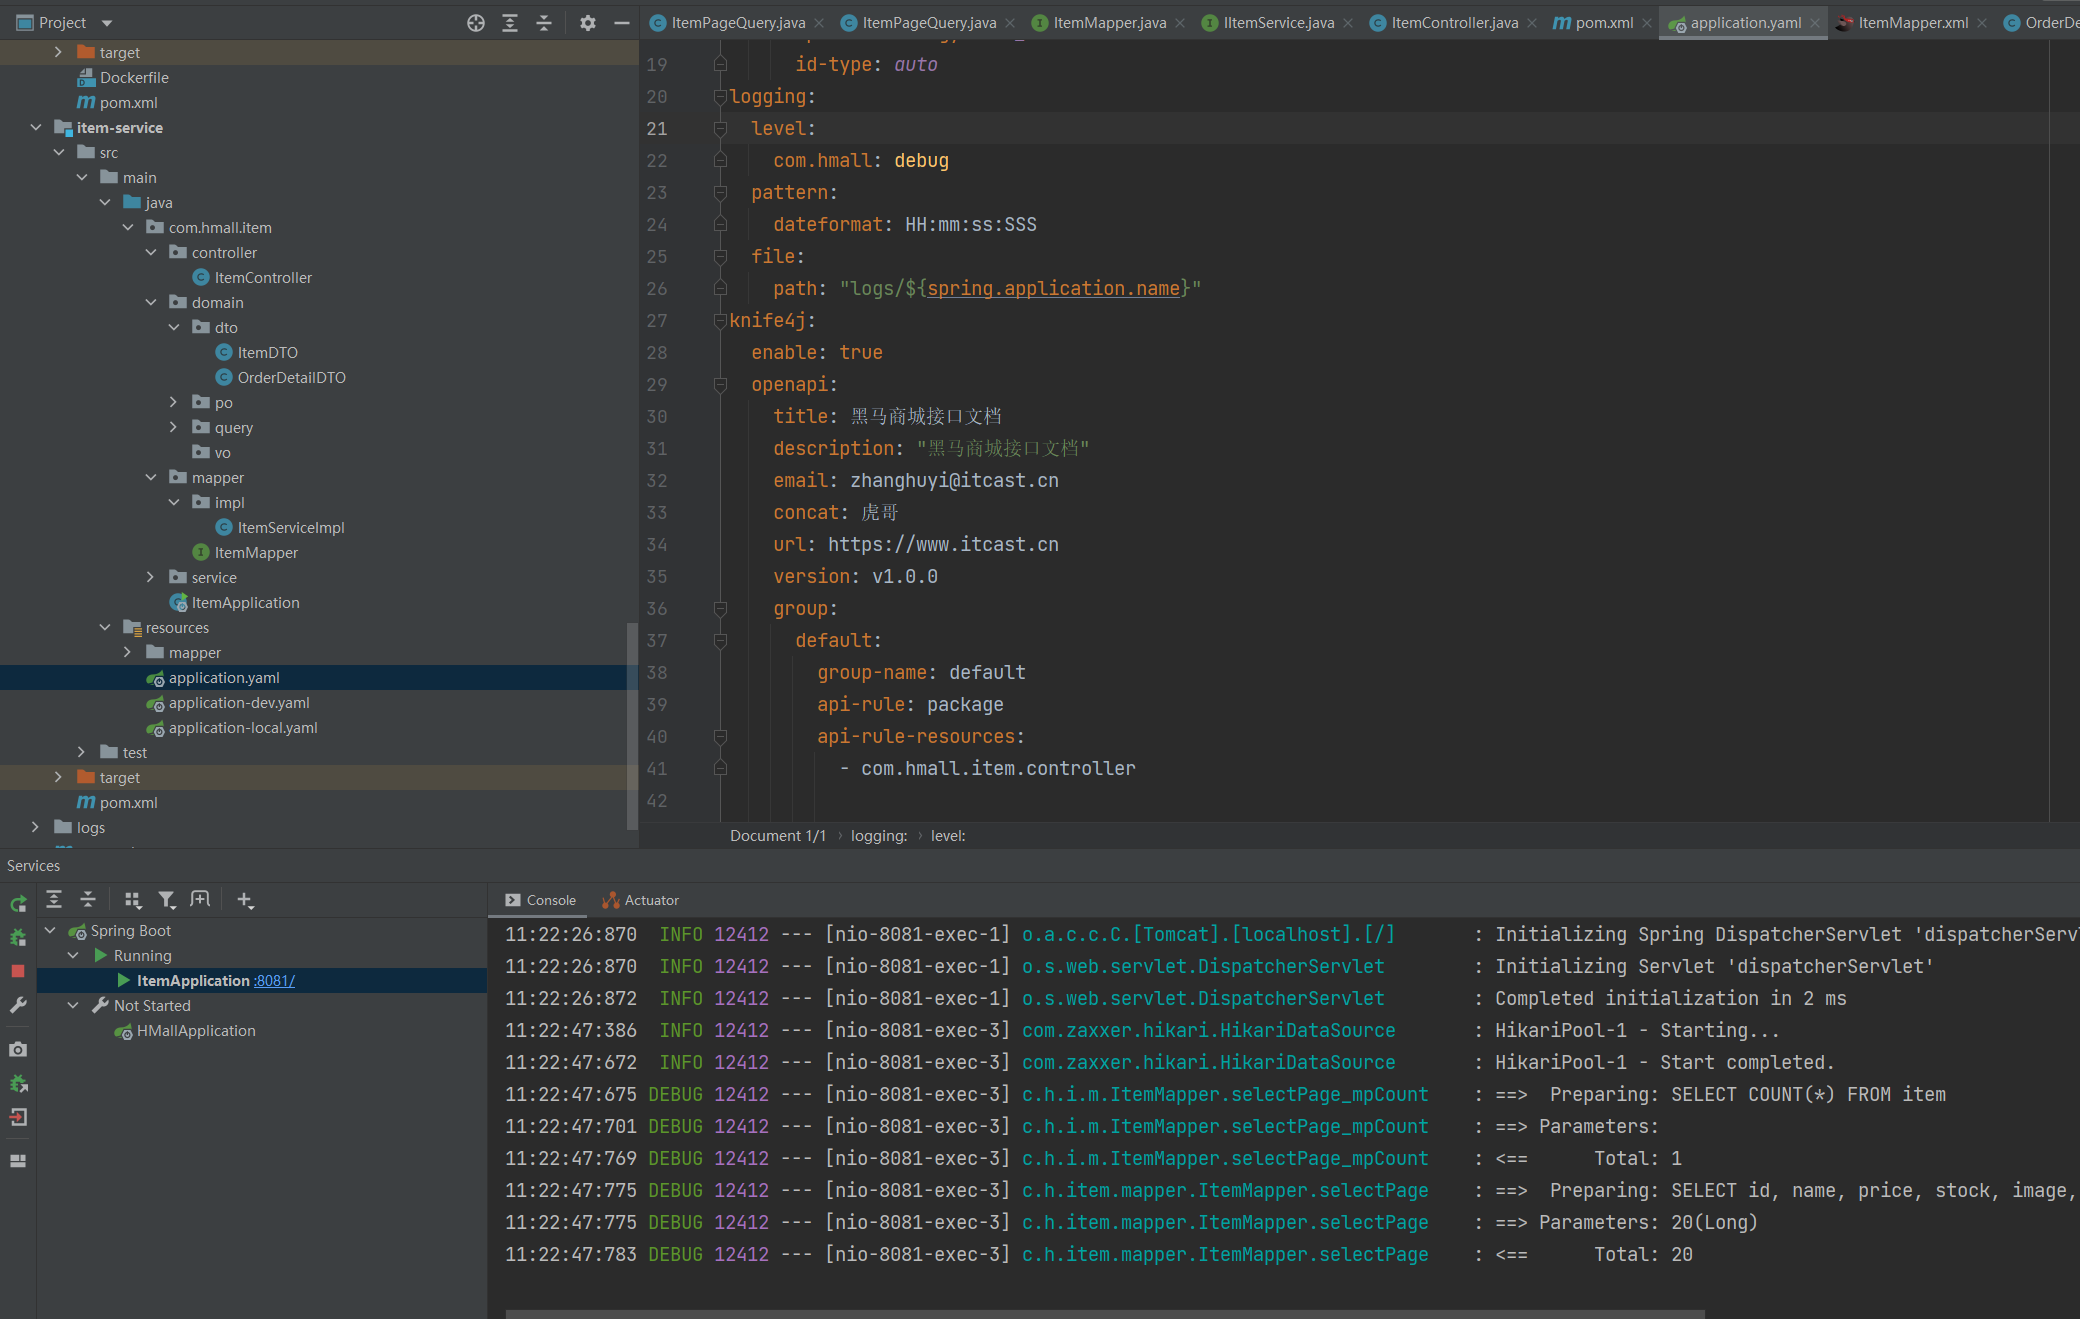
Task: Open the :8081/ link of ItemApplication
Action: coord(274,981)
